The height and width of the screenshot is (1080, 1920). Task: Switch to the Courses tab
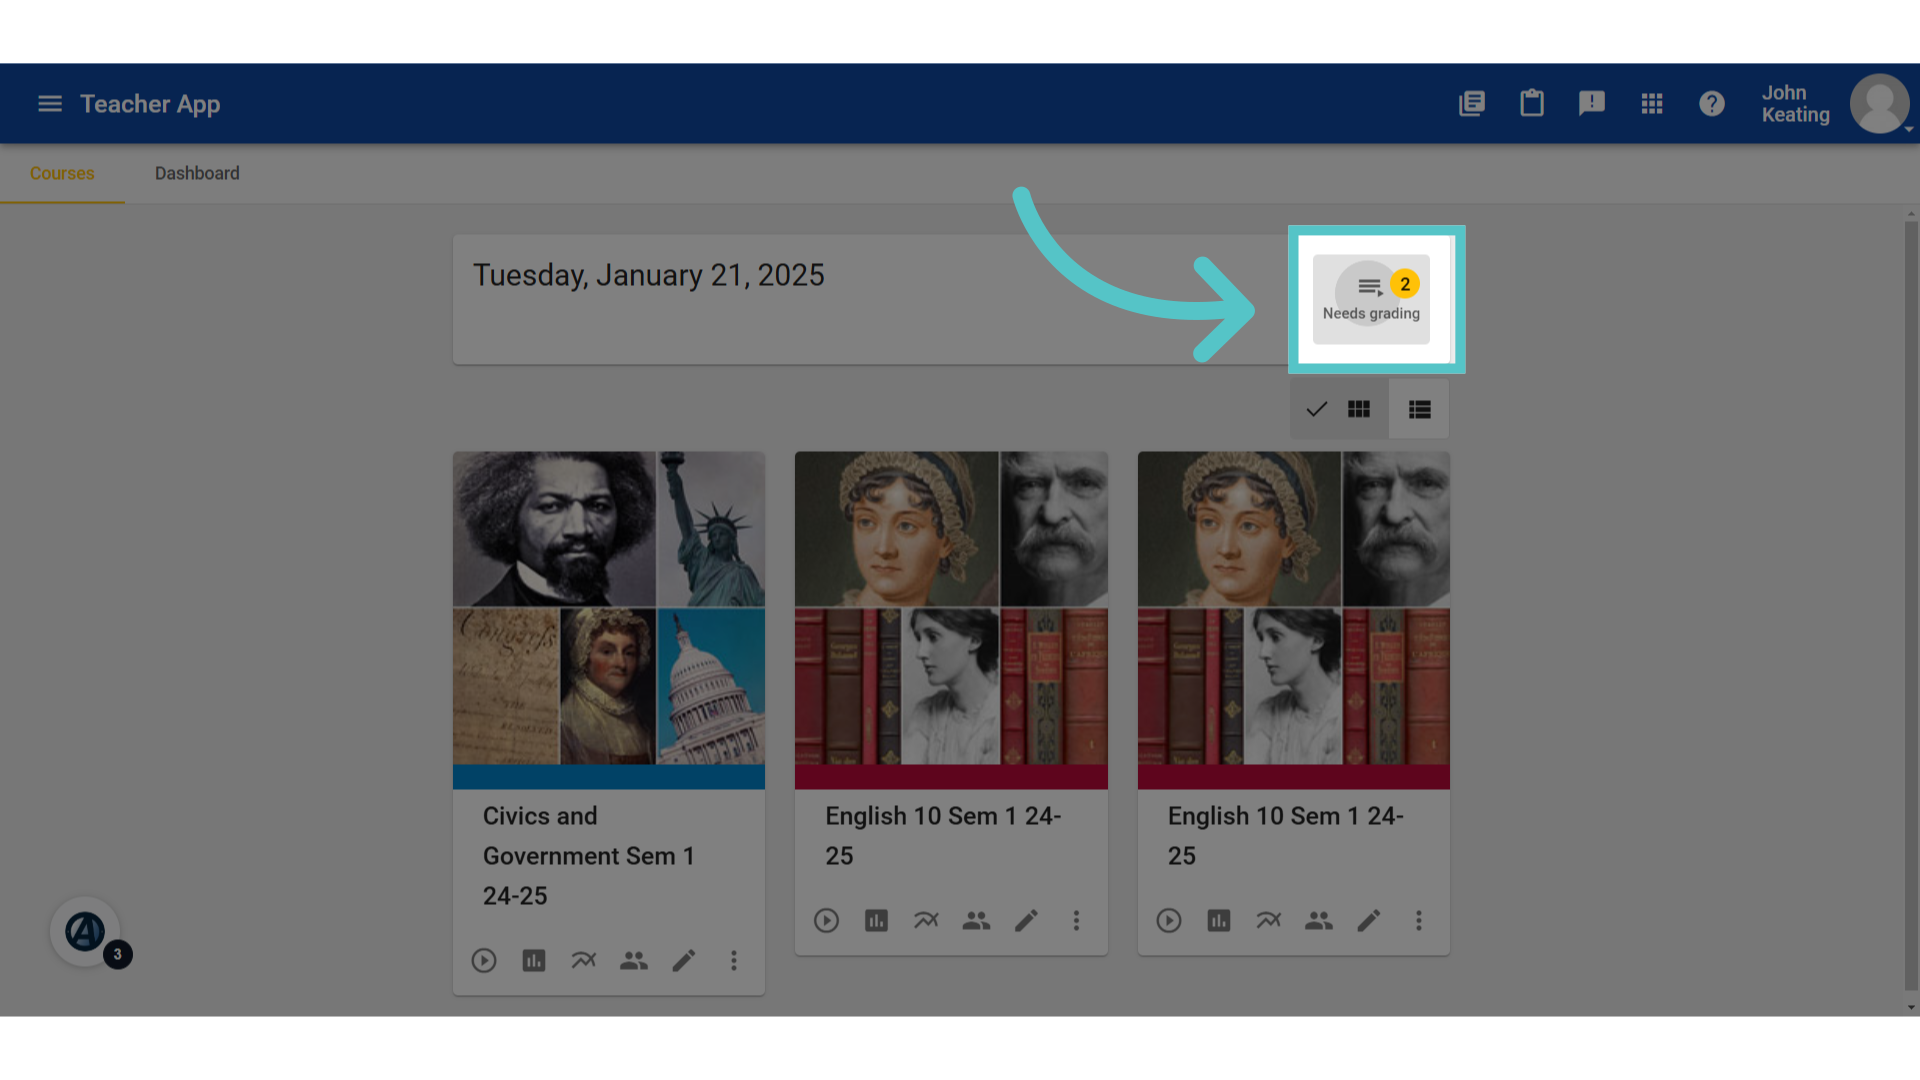click(x=62, y=173)
